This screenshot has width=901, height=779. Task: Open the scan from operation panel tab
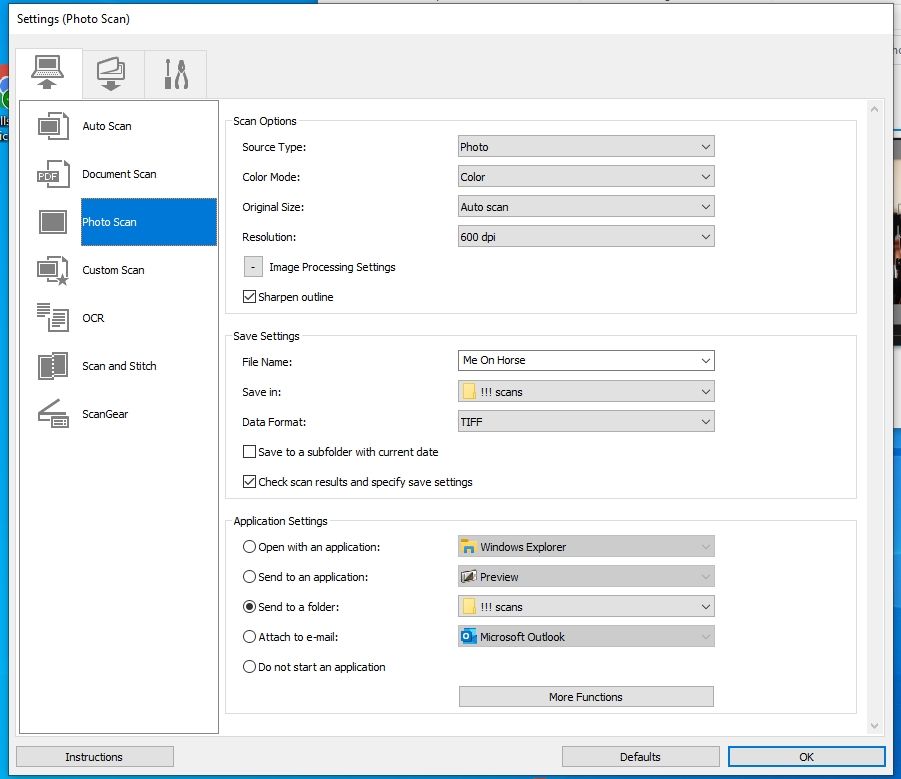pos(110,73)
